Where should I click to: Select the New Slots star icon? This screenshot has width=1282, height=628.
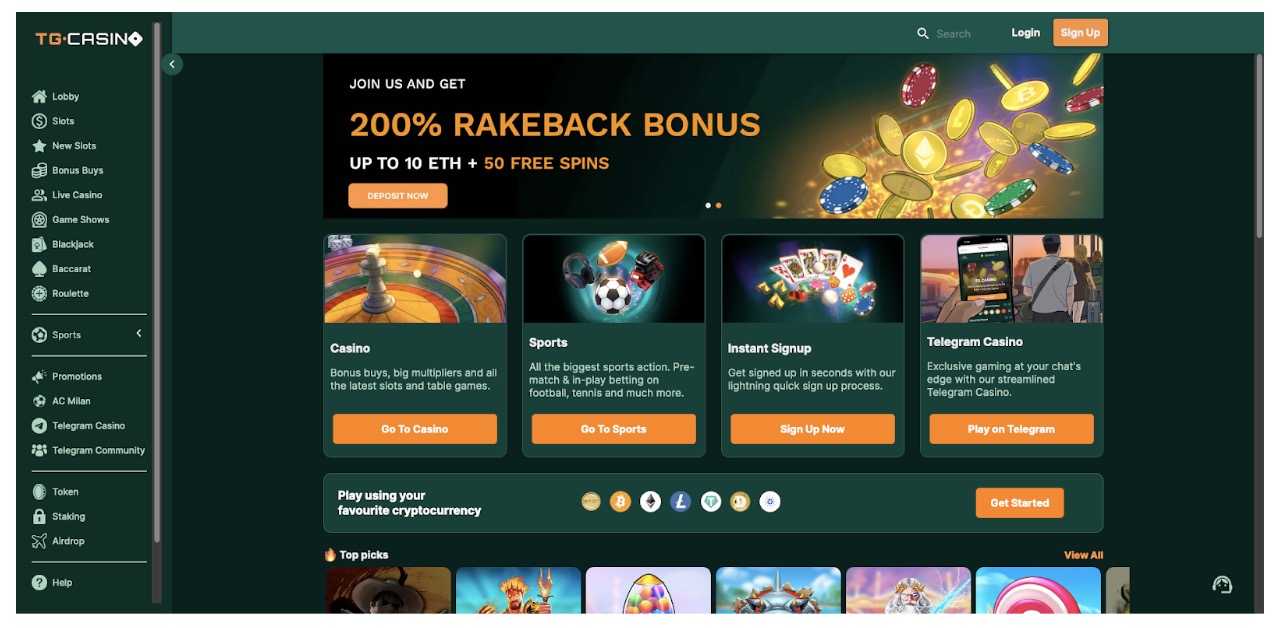(x=39, y=146)
